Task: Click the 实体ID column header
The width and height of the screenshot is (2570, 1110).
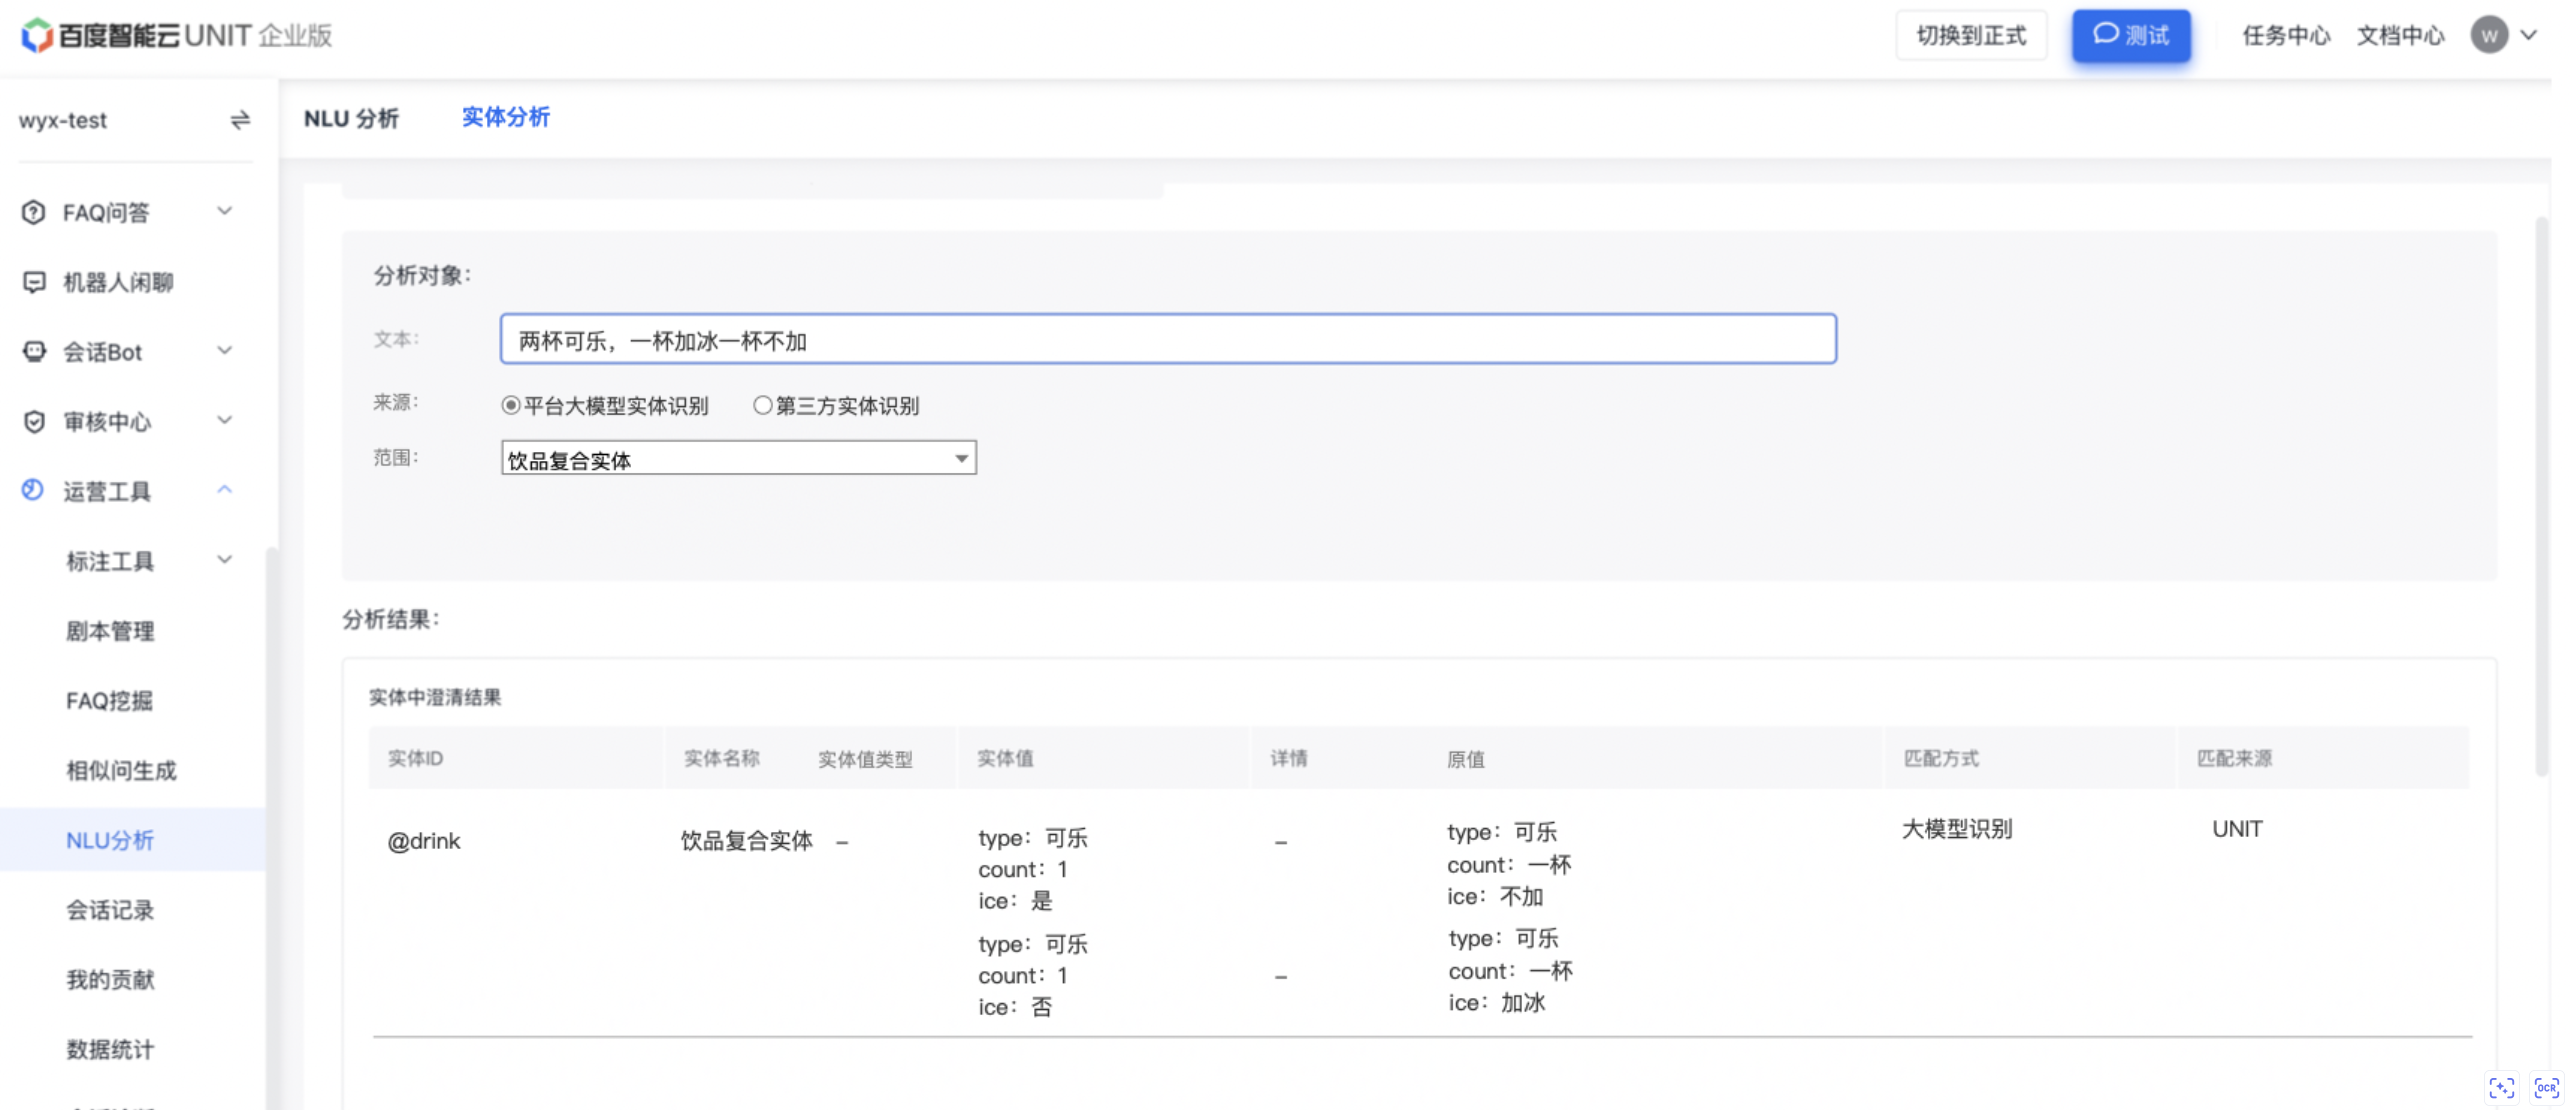Action: (x=415, y=759)
